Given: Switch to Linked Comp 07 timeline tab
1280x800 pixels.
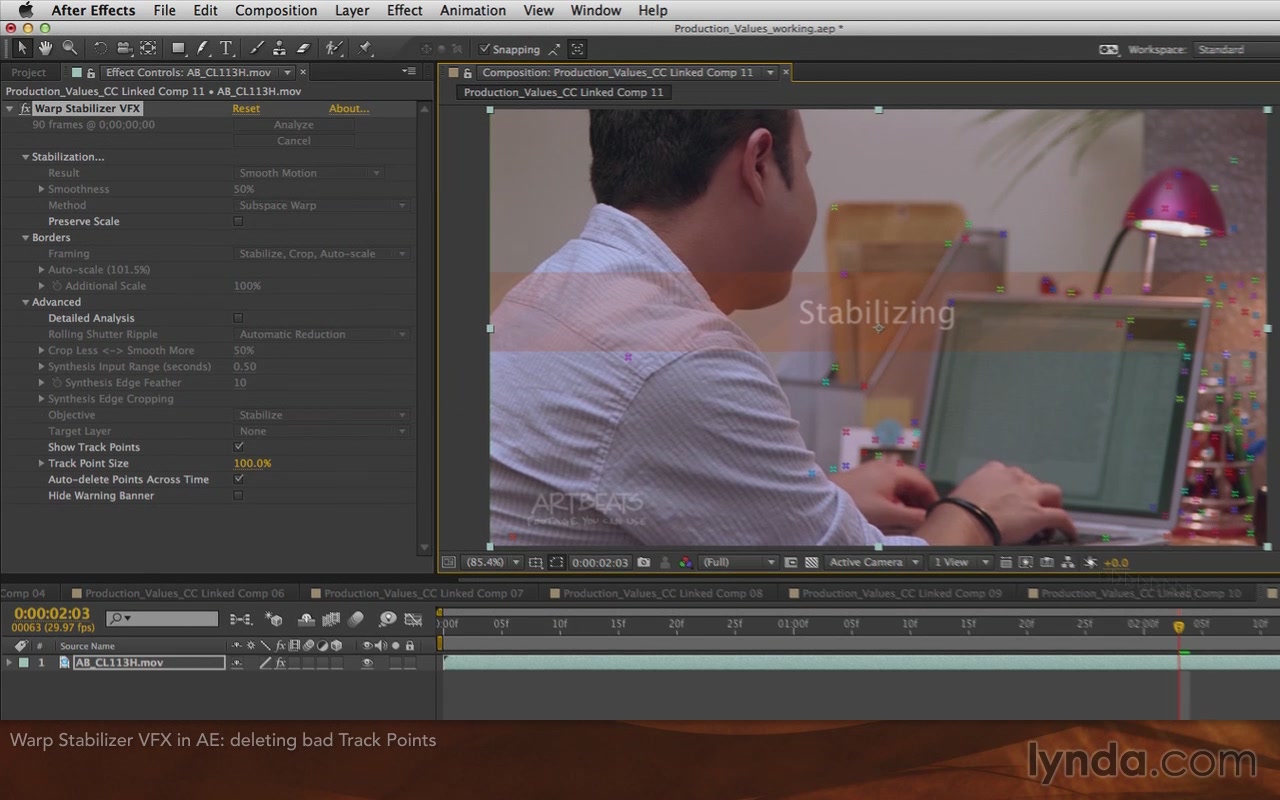Looking at the screenshot, I should [423, 593].
